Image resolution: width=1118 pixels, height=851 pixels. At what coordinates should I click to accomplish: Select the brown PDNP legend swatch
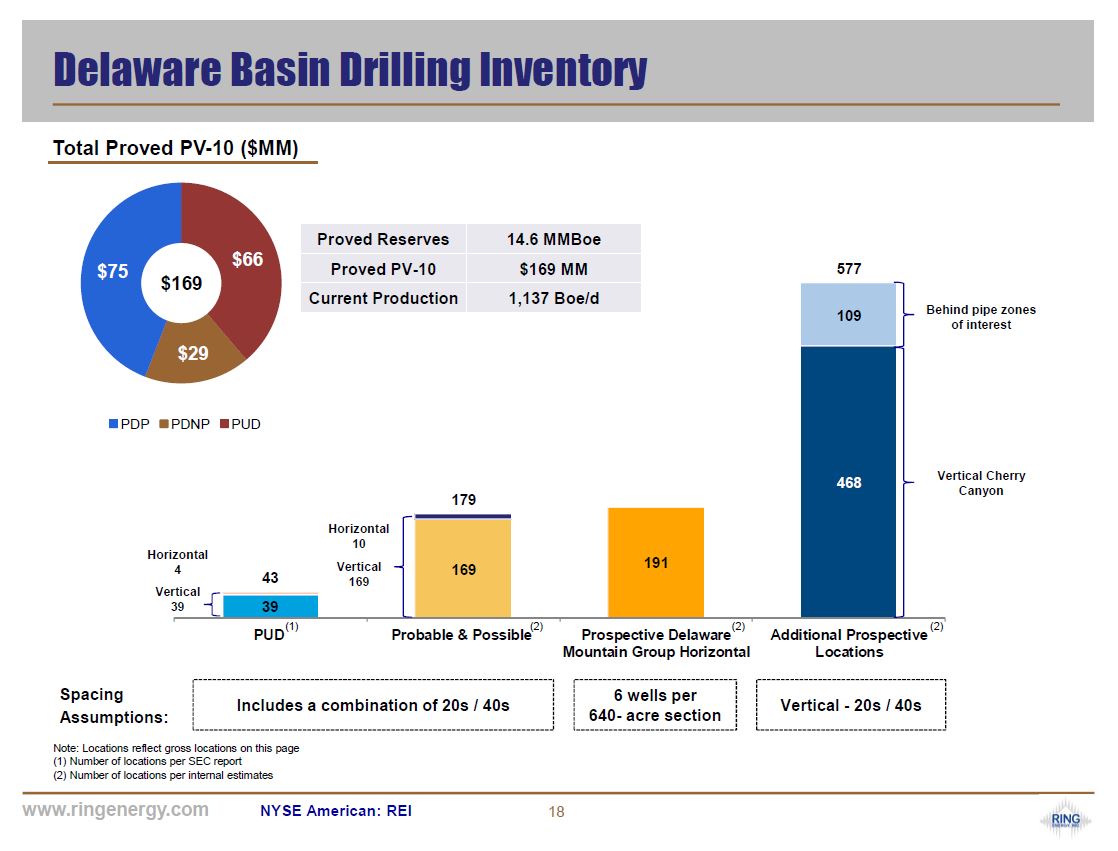click(163, 424)
